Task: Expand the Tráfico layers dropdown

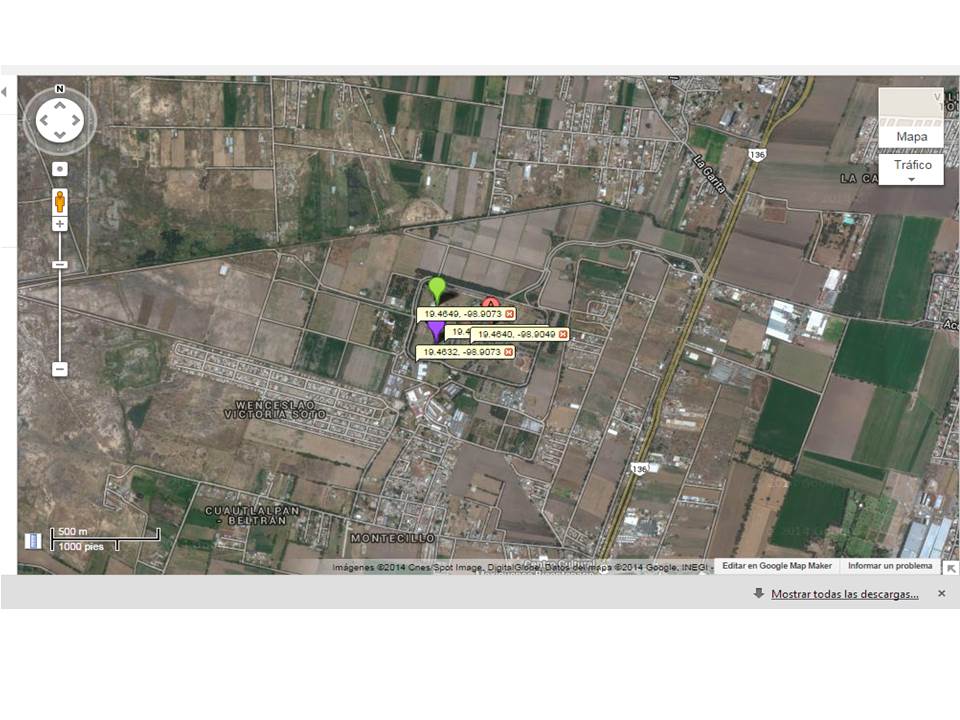Action: pyautogui.click(x=911, y=169)
